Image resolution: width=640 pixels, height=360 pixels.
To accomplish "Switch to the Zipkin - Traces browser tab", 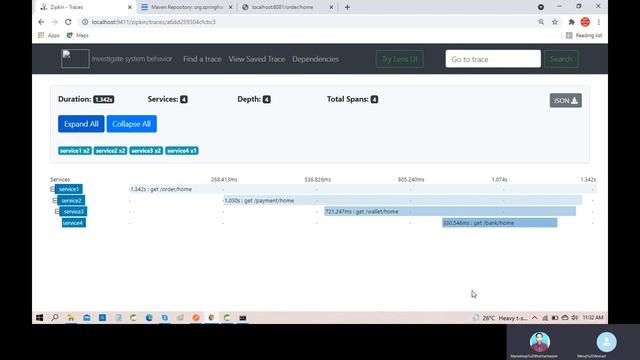I will [x=86, y=7].
